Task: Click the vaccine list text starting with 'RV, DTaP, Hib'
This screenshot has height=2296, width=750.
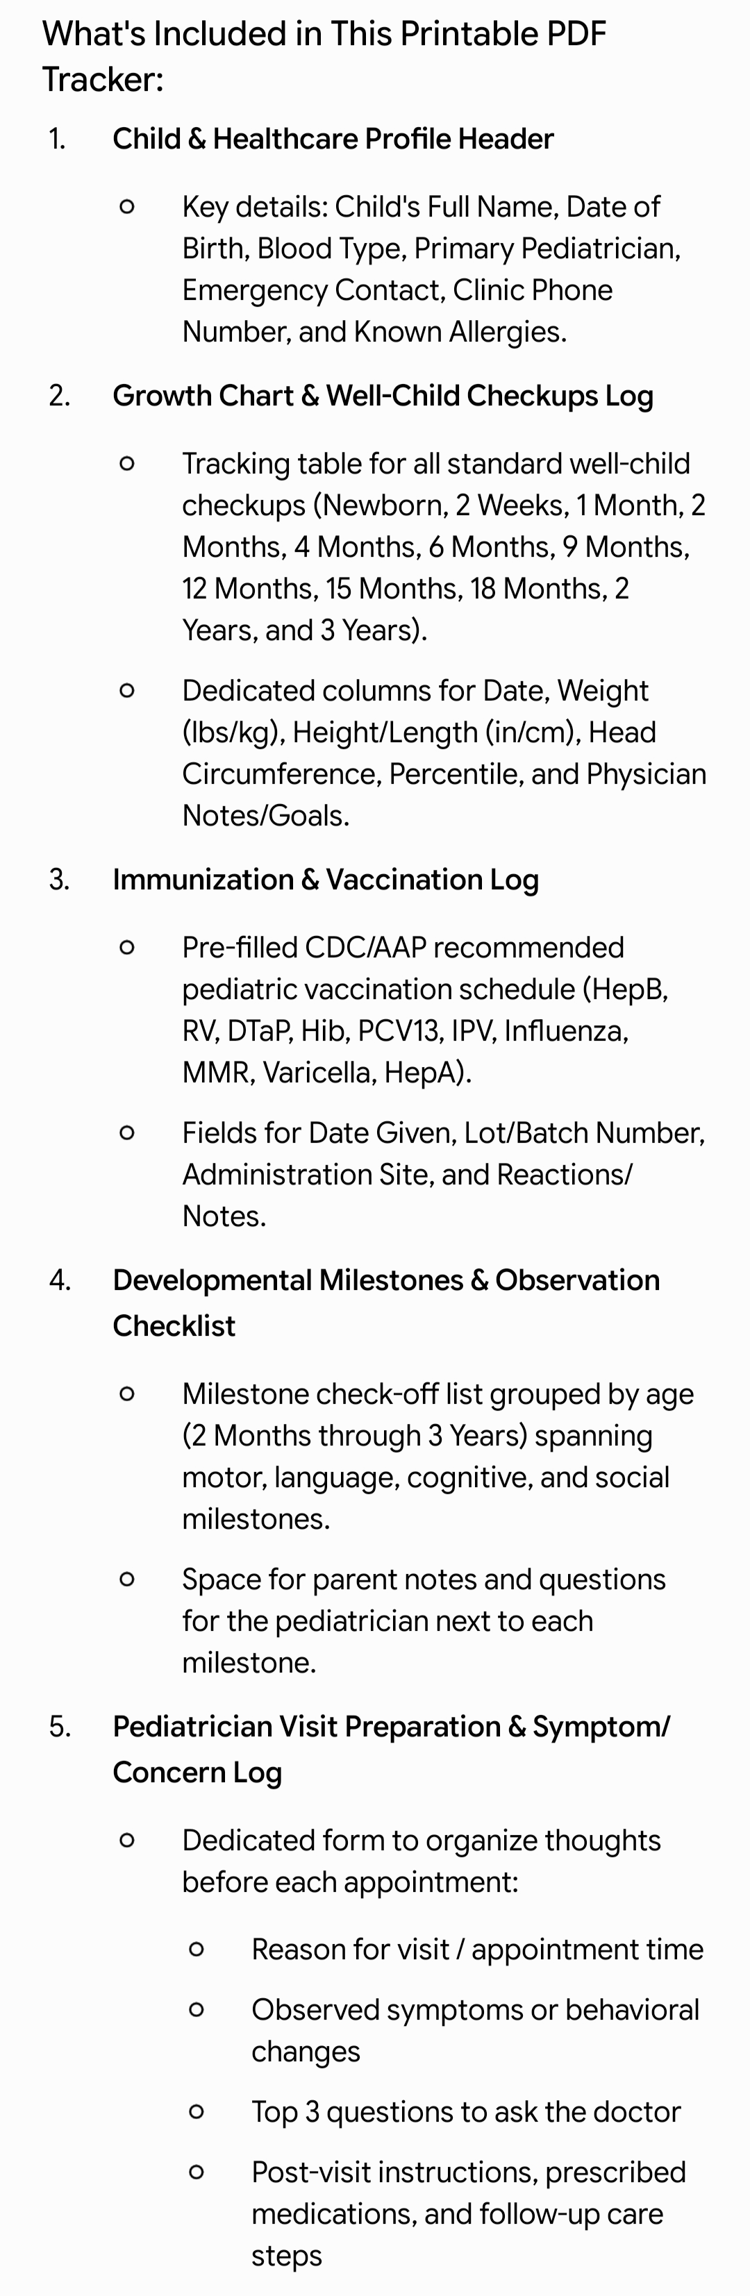Action: [405, 1031]
